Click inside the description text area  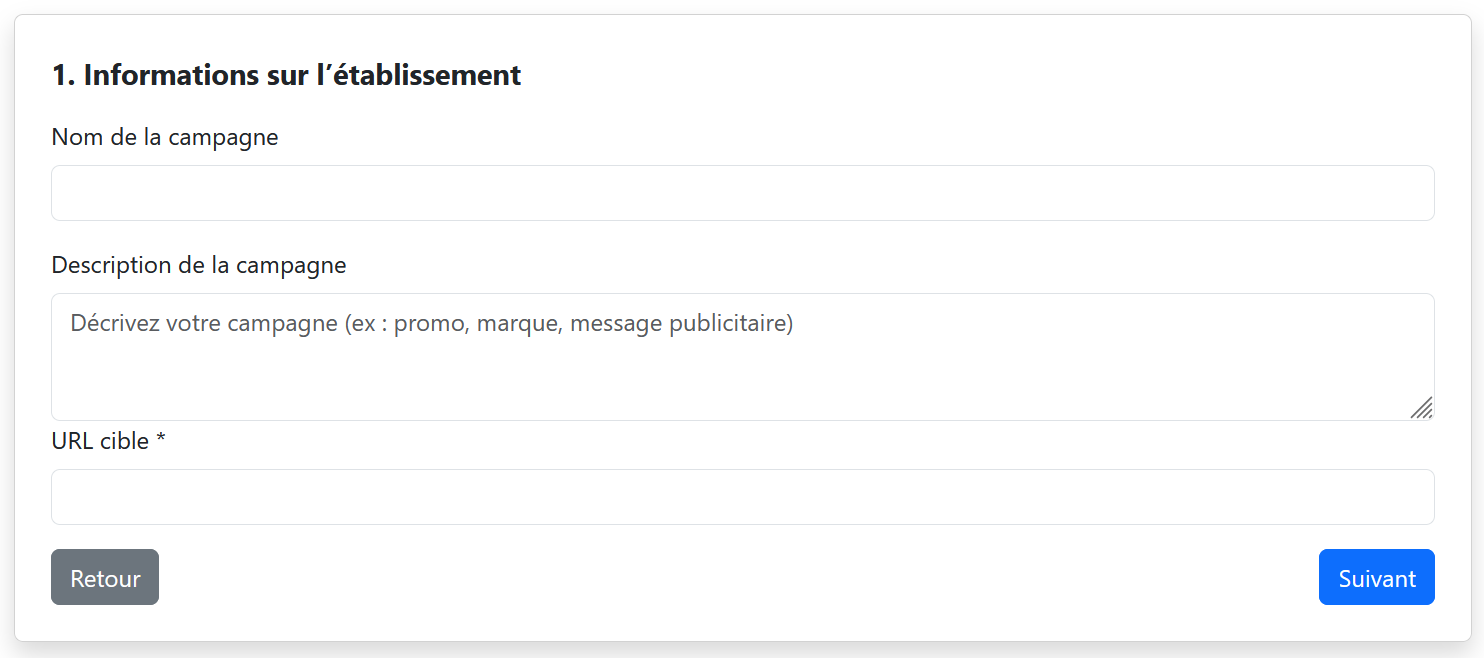[700, 370]
